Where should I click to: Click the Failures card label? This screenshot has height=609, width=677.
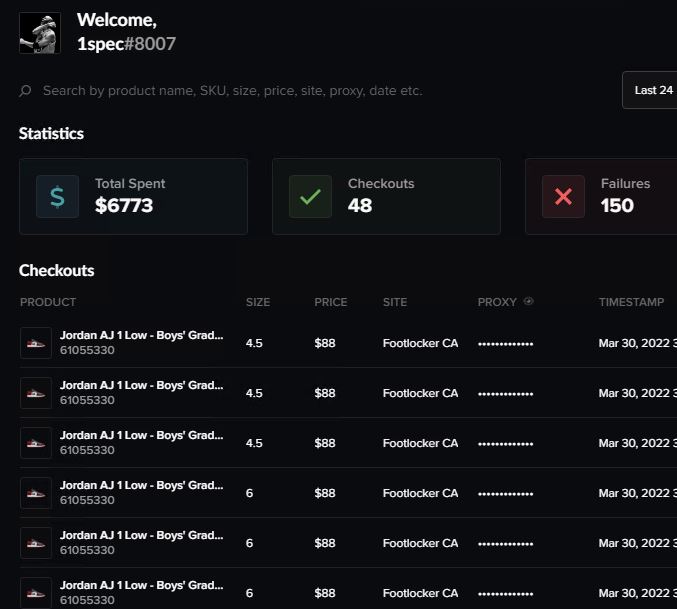point(625,183)
